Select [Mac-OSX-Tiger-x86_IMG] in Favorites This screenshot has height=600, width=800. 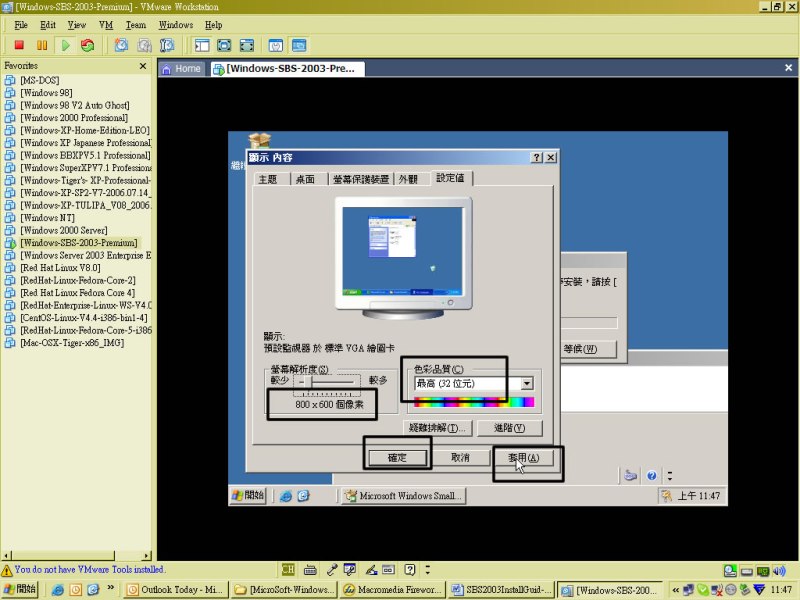click(72, 343)
